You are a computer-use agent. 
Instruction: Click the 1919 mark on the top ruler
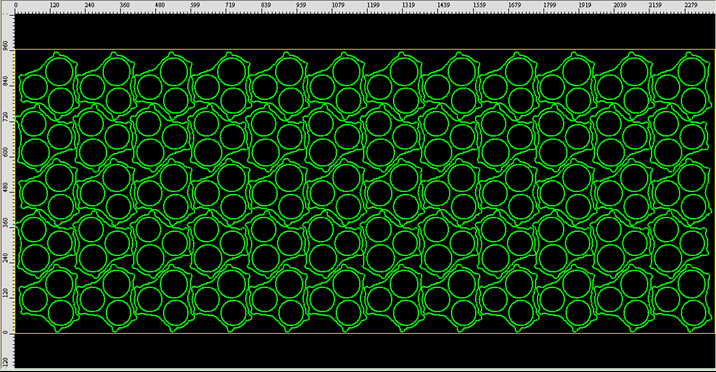(x=584, y=5)
